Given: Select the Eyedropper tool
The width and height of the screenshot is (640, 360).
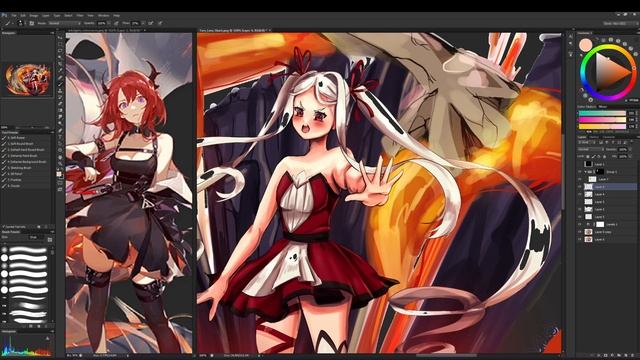Looking at the screenshot, I should tap(60, 70).
